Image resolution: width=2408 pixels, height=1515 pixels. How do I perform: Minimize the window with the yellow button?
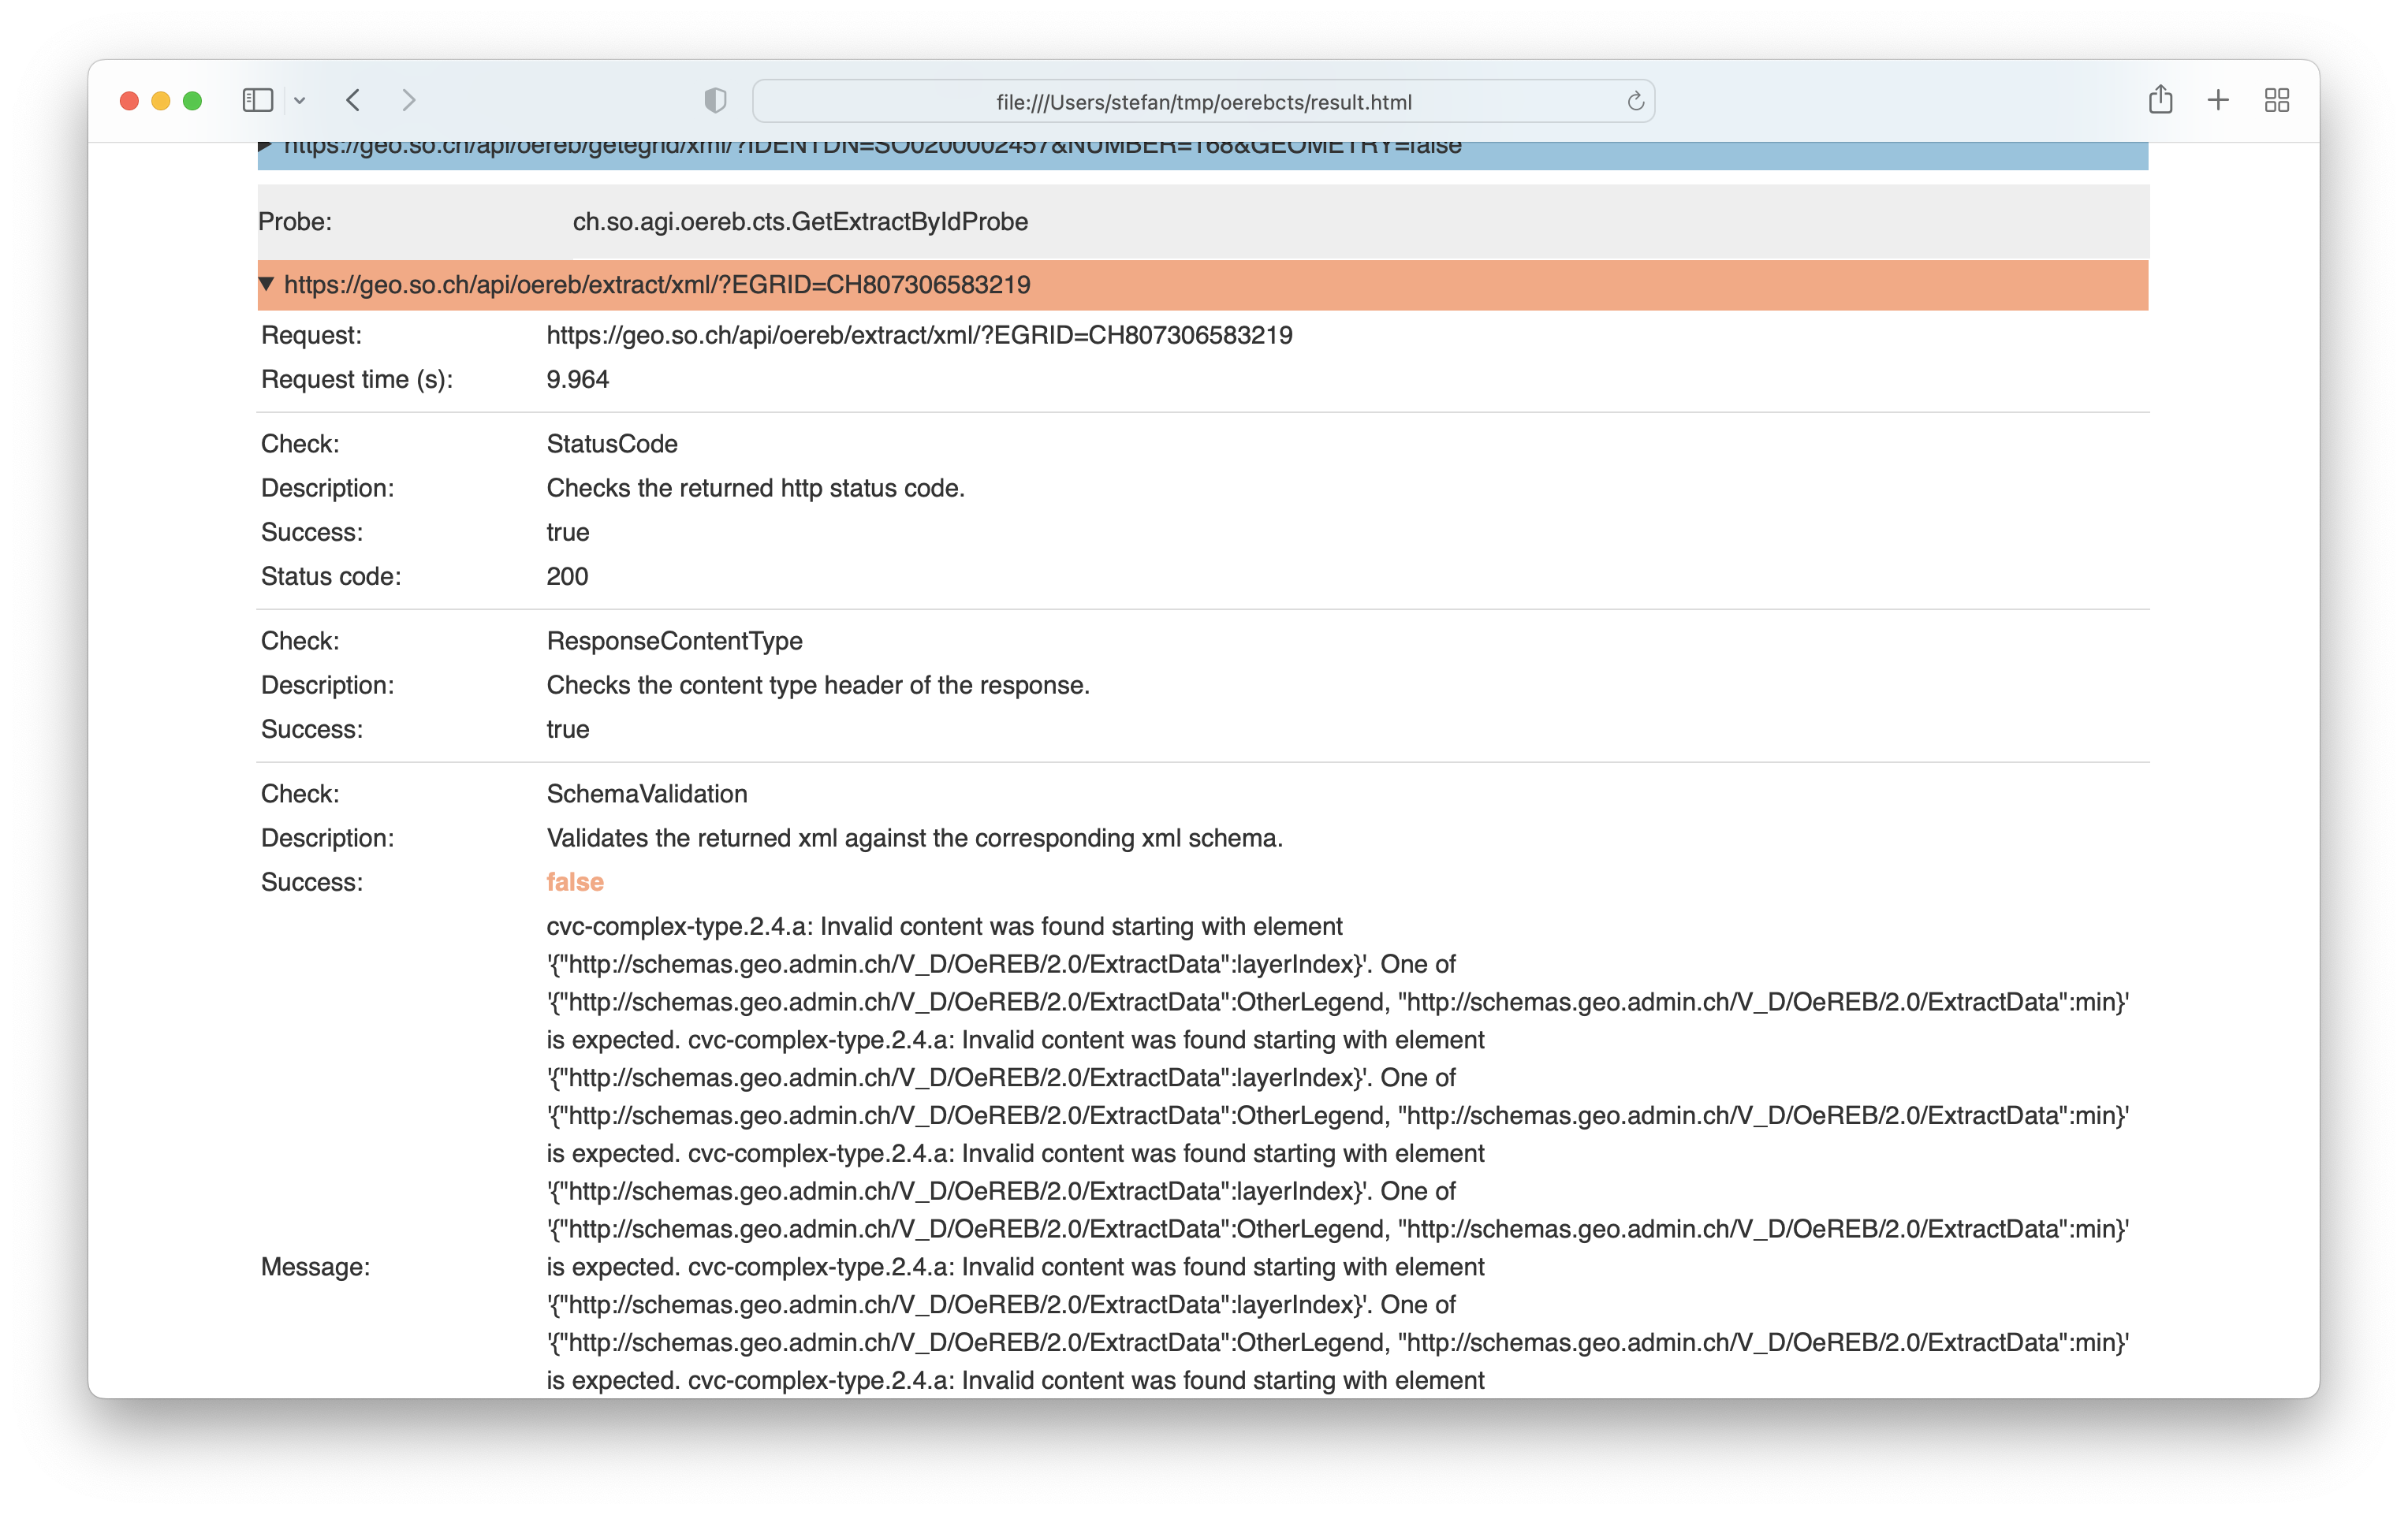pyautogui.click(x=161, y=100)
